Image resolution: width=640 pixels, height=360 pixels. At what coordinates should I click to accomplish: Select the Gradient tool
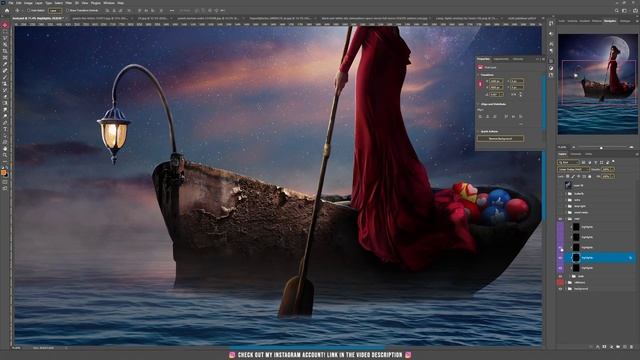(x=5, y=104)
